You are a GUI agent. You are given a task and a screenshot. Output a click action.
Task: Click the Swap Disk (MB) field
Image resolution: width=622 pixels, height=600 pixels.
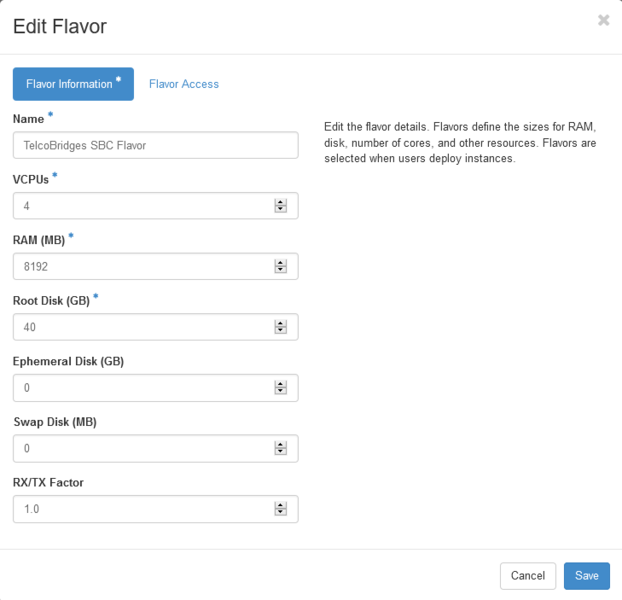point(156,449)
